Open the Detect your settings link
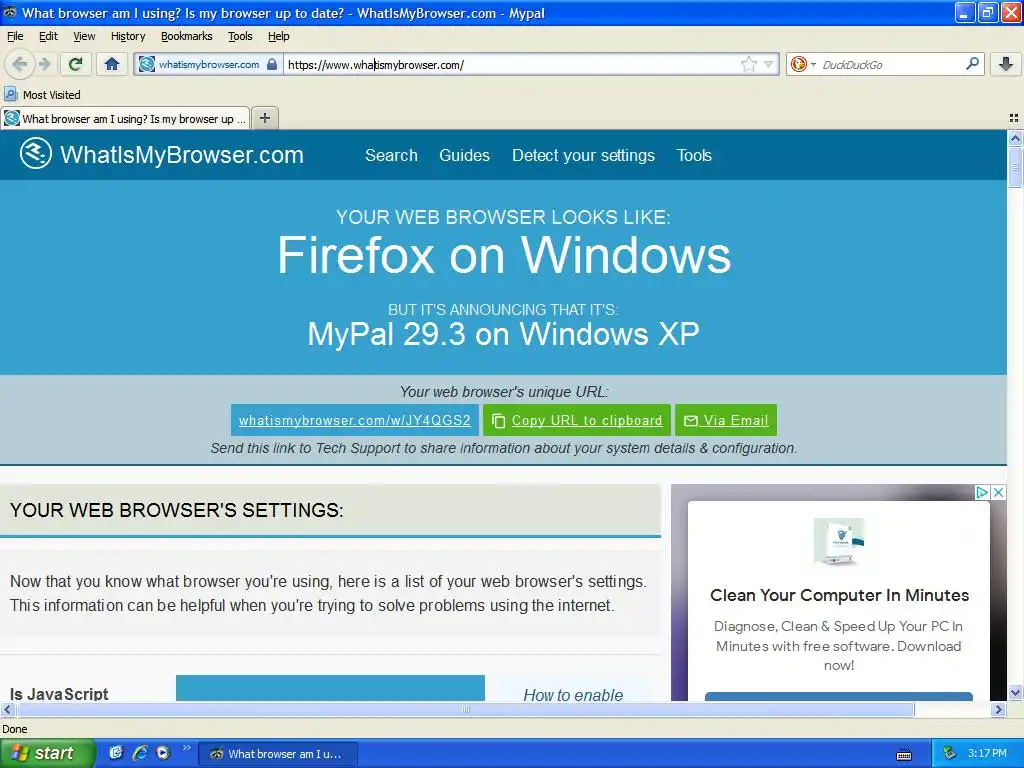The height and width of the screenshot is (768, 1024). pyautogui.click(x=583, y=155)
